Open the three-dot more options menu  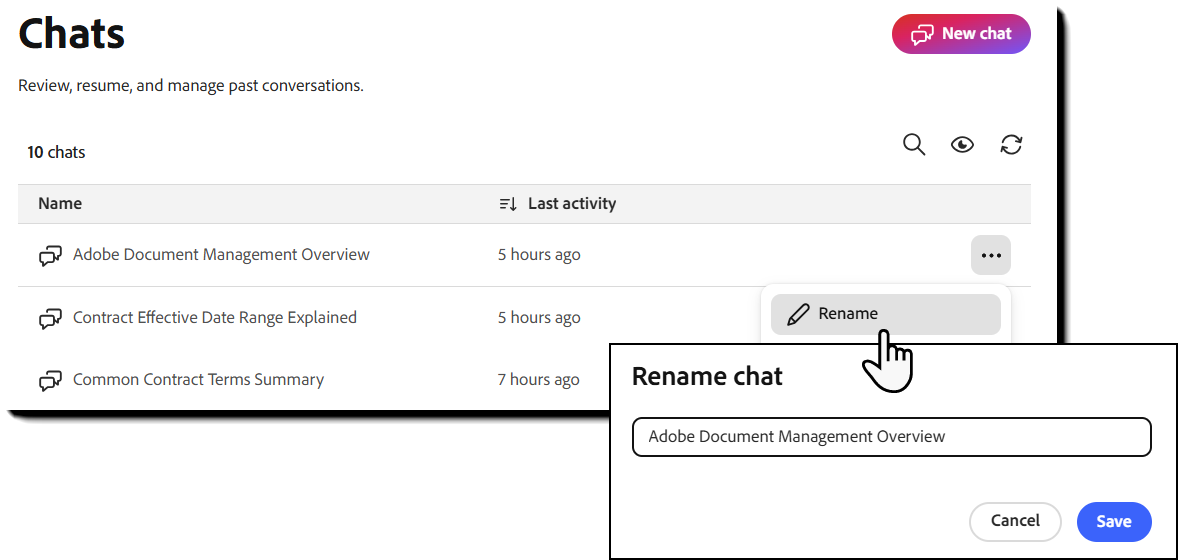(991, 255)
